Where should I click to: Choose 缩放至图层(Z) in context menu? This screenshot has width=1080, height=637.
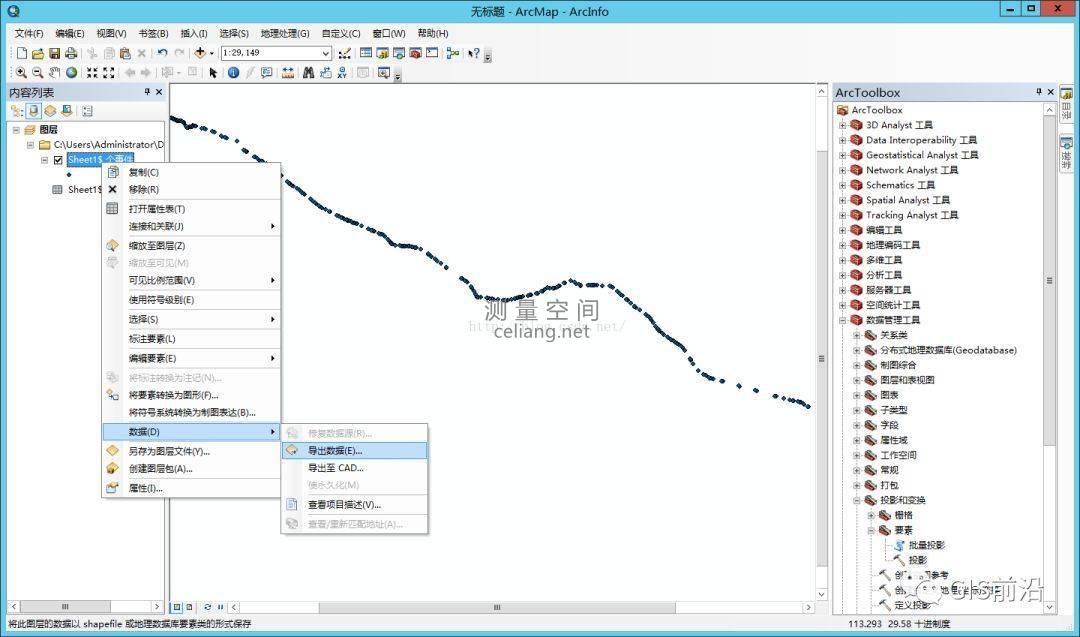click(x=191, y=246)
